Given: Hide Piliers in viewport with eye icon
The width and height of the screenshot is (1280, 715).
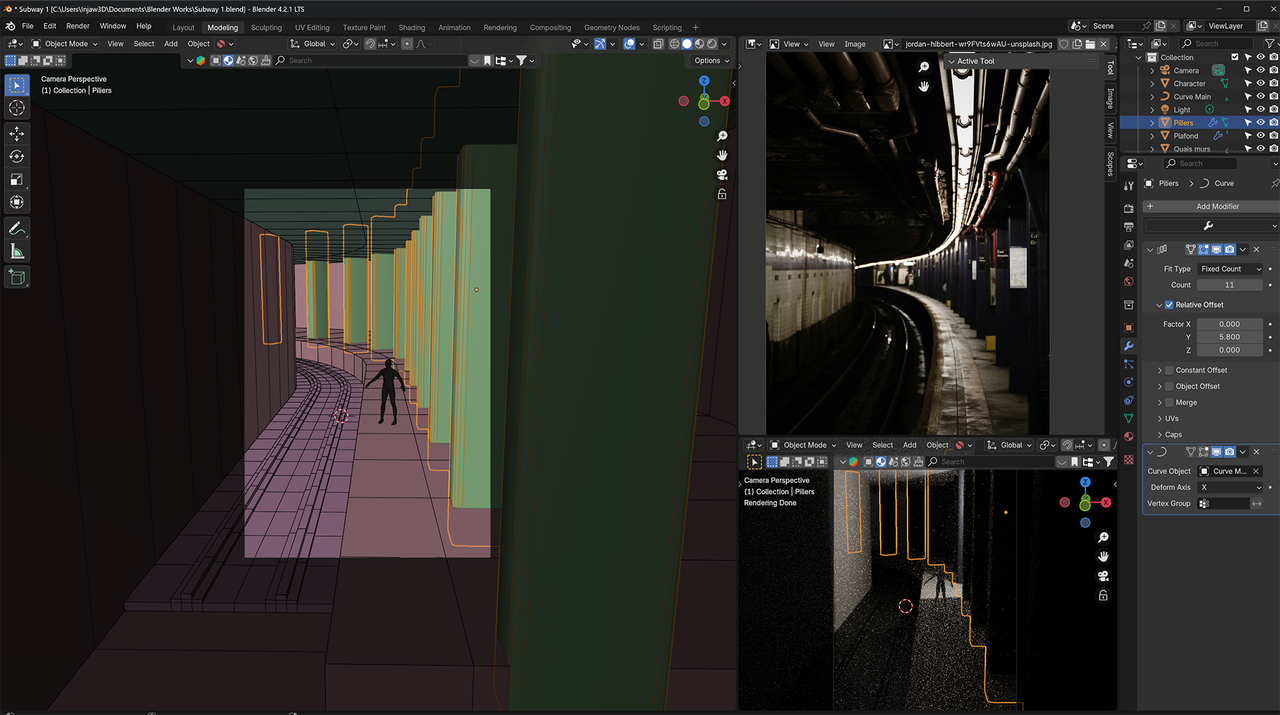Looking at the screenshot, I should (1261, 123).
